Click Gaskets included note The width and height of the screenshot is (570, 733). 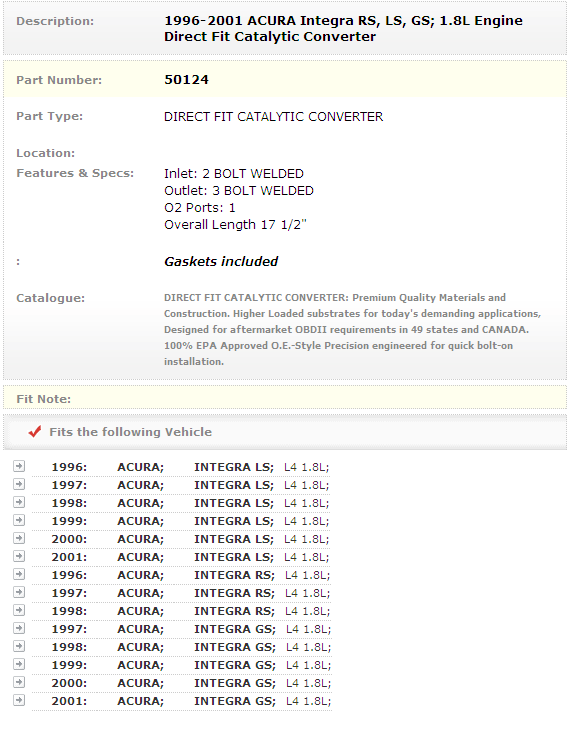point(221,261)
